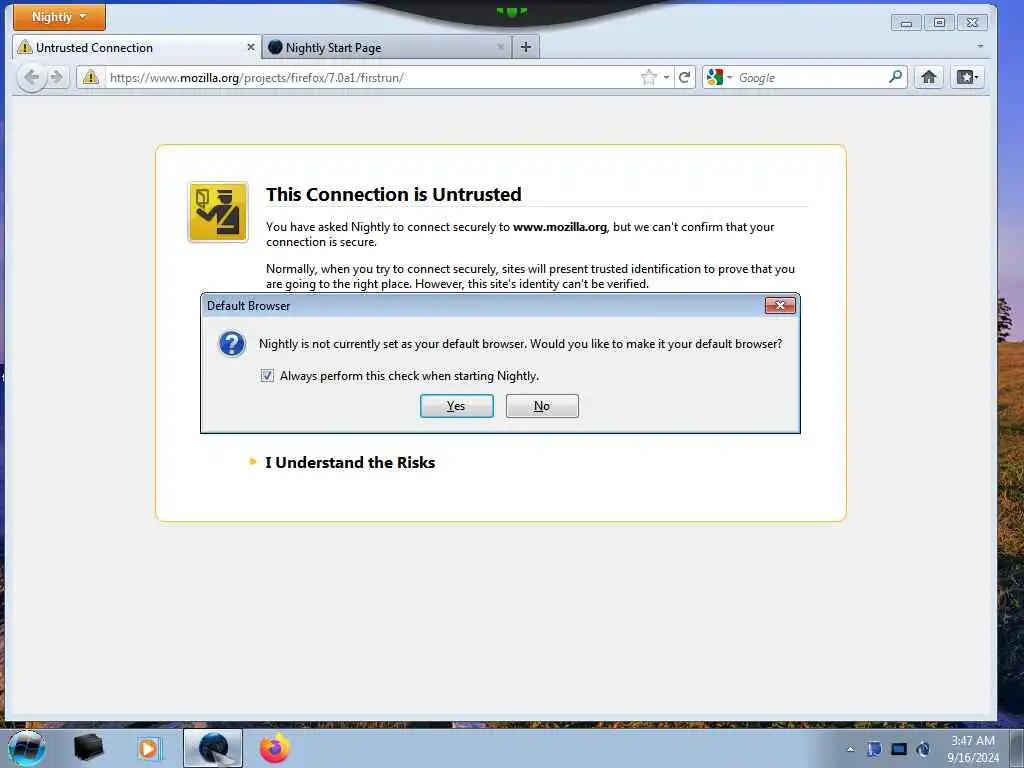The width and height of the screenshot is (1024, 768).
Task: Click the network monitor tray icon
Action: click(899, 749)
